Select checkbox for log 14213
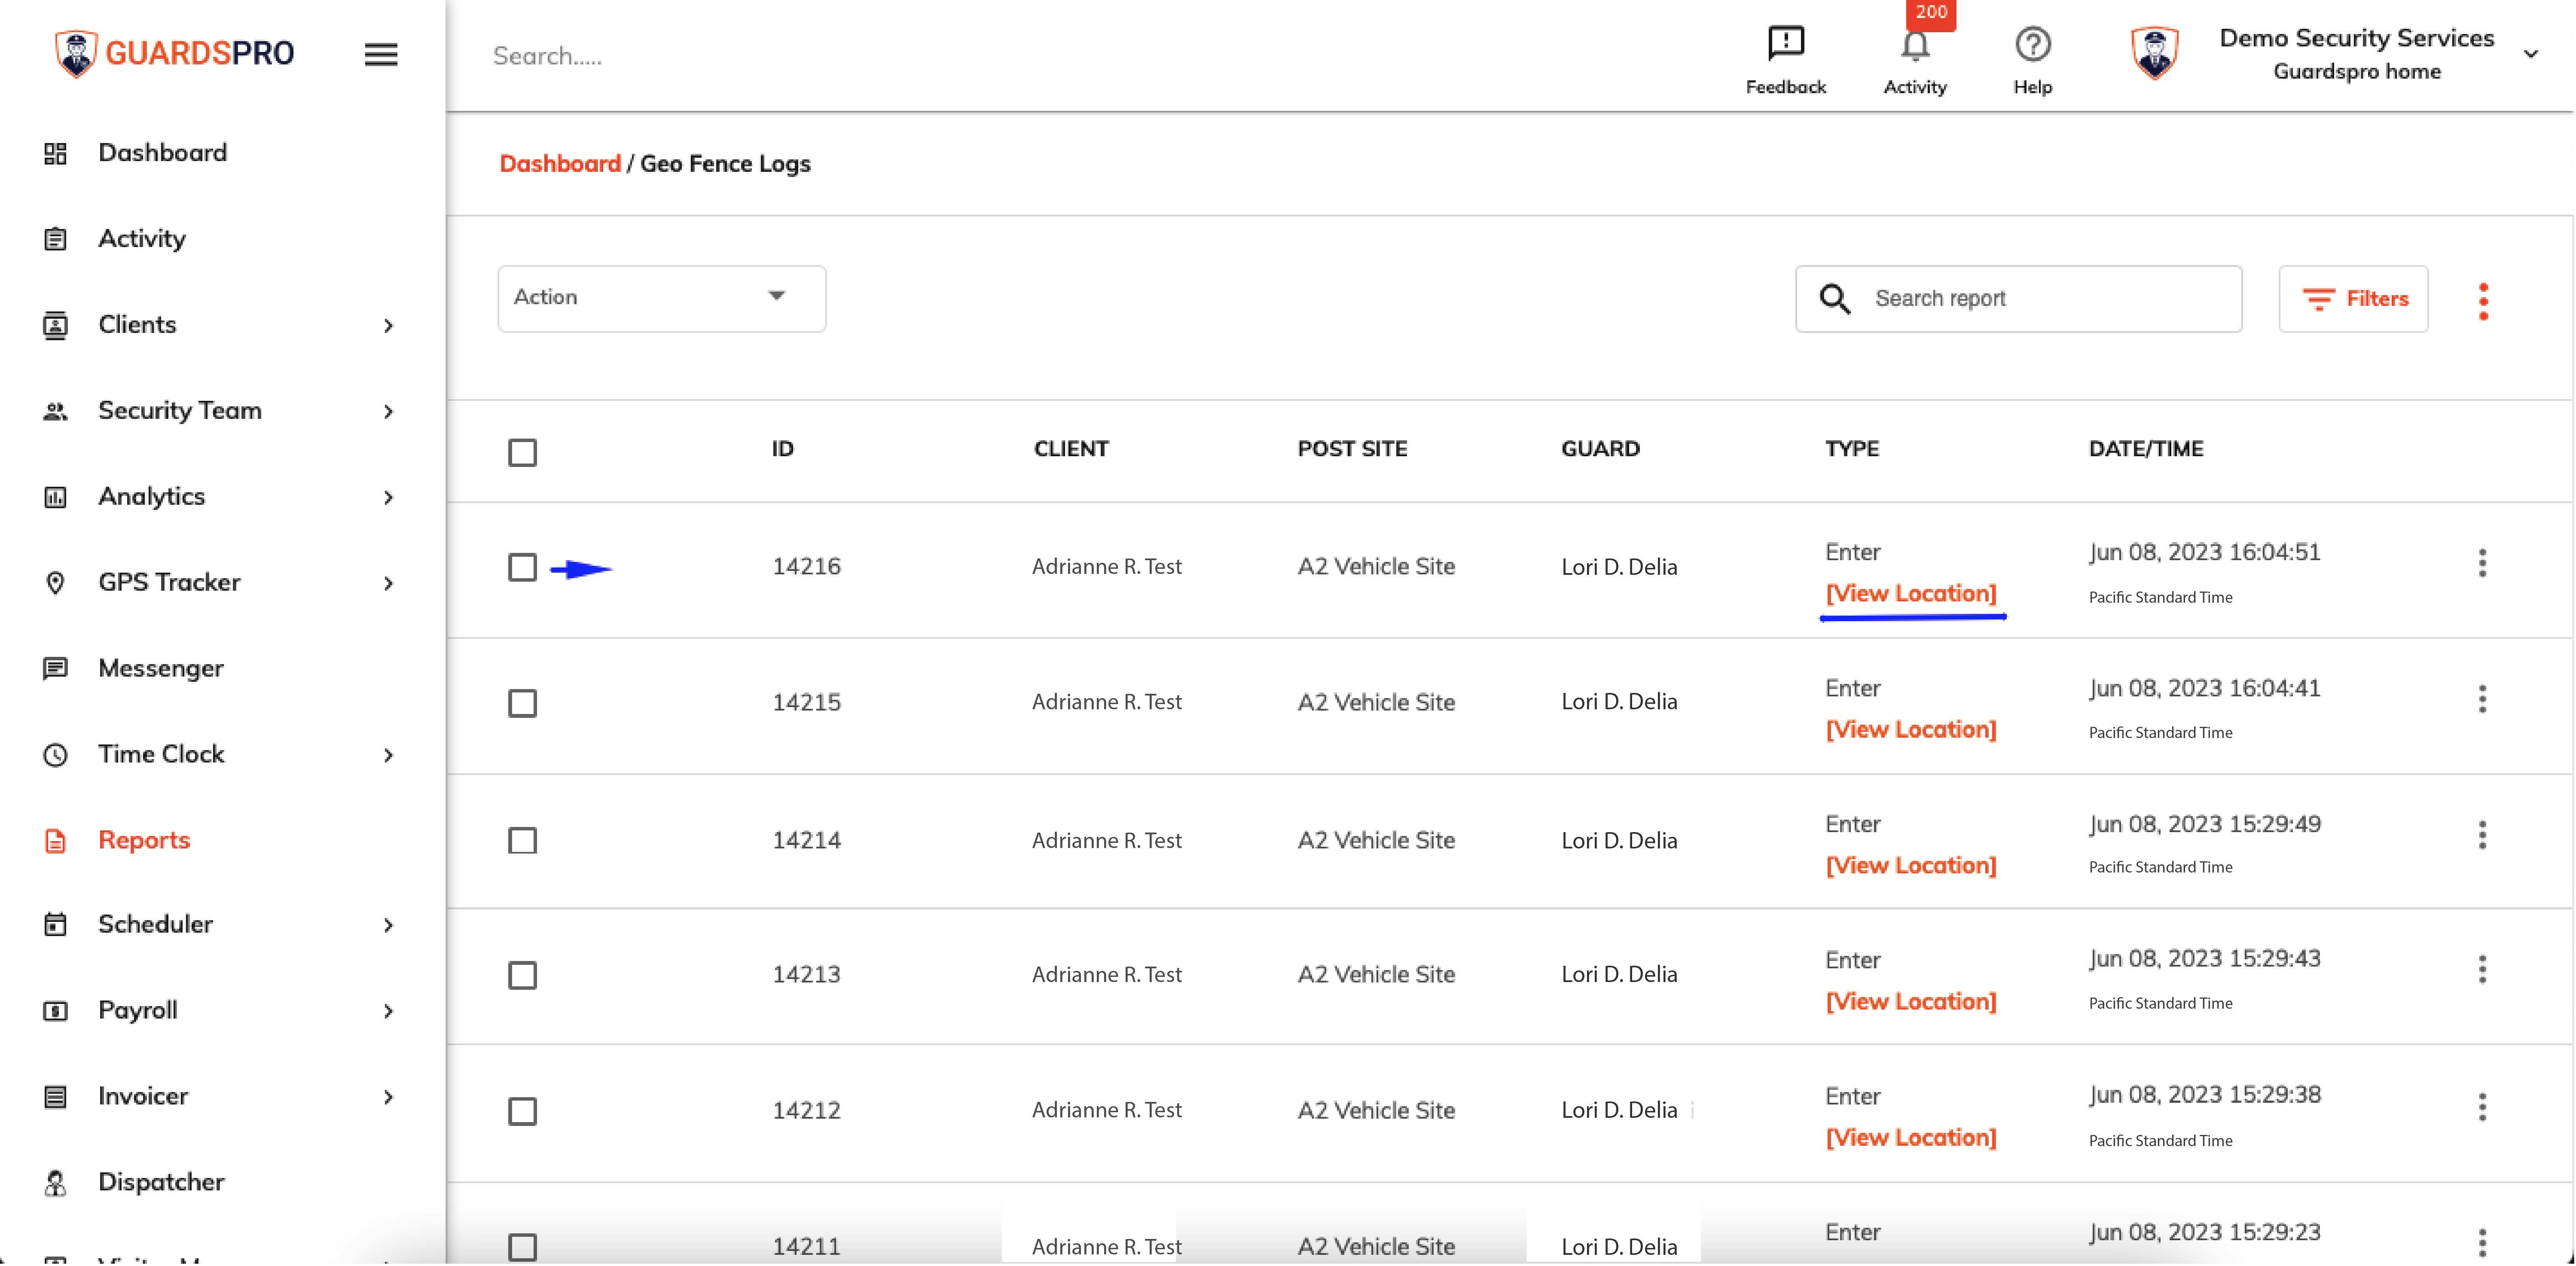Screen dimensions: 2576x1266 (x=522, y=976)
